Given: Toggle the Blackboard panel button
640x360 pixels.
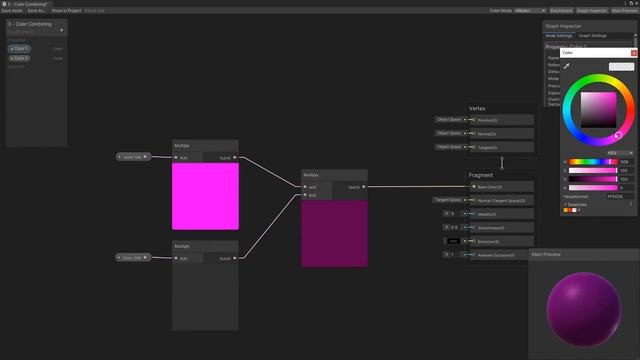Looking at the screenshot, I should click(x=561, y=11).
